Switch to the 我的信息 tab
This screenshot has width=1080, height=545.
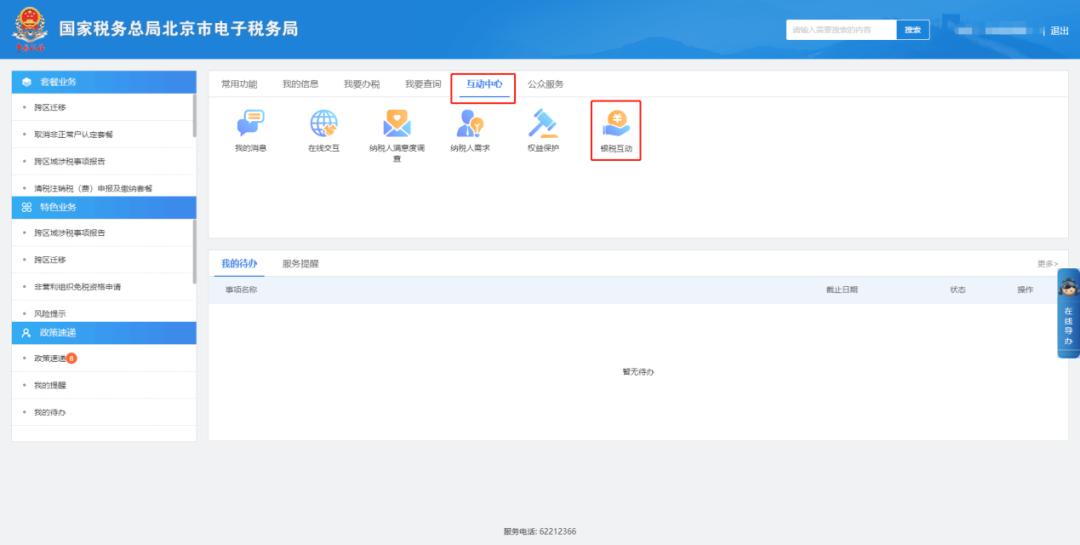click(300, 84)
